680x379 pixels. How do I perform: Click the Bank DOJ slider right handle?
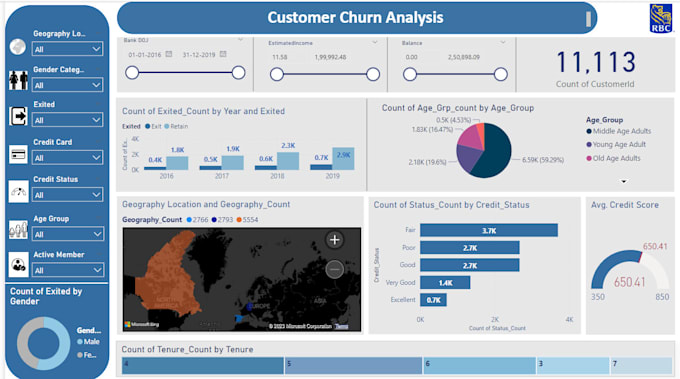coord(238,72)
